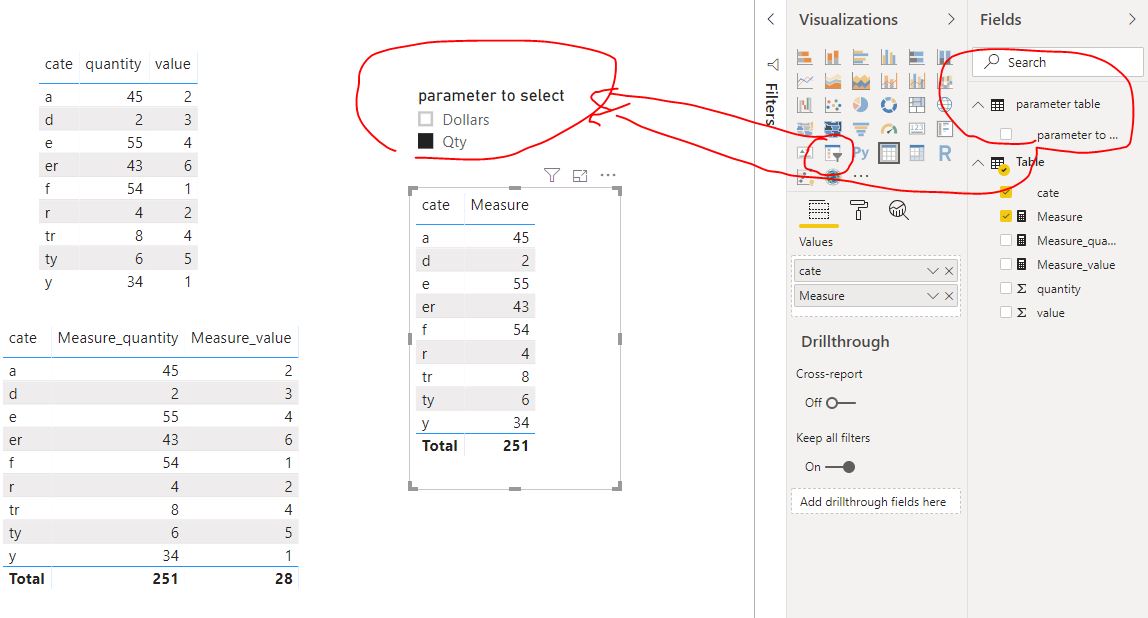Screen dimensions: 1148x618
Task: Select the table visual icon
Action: 889,153
